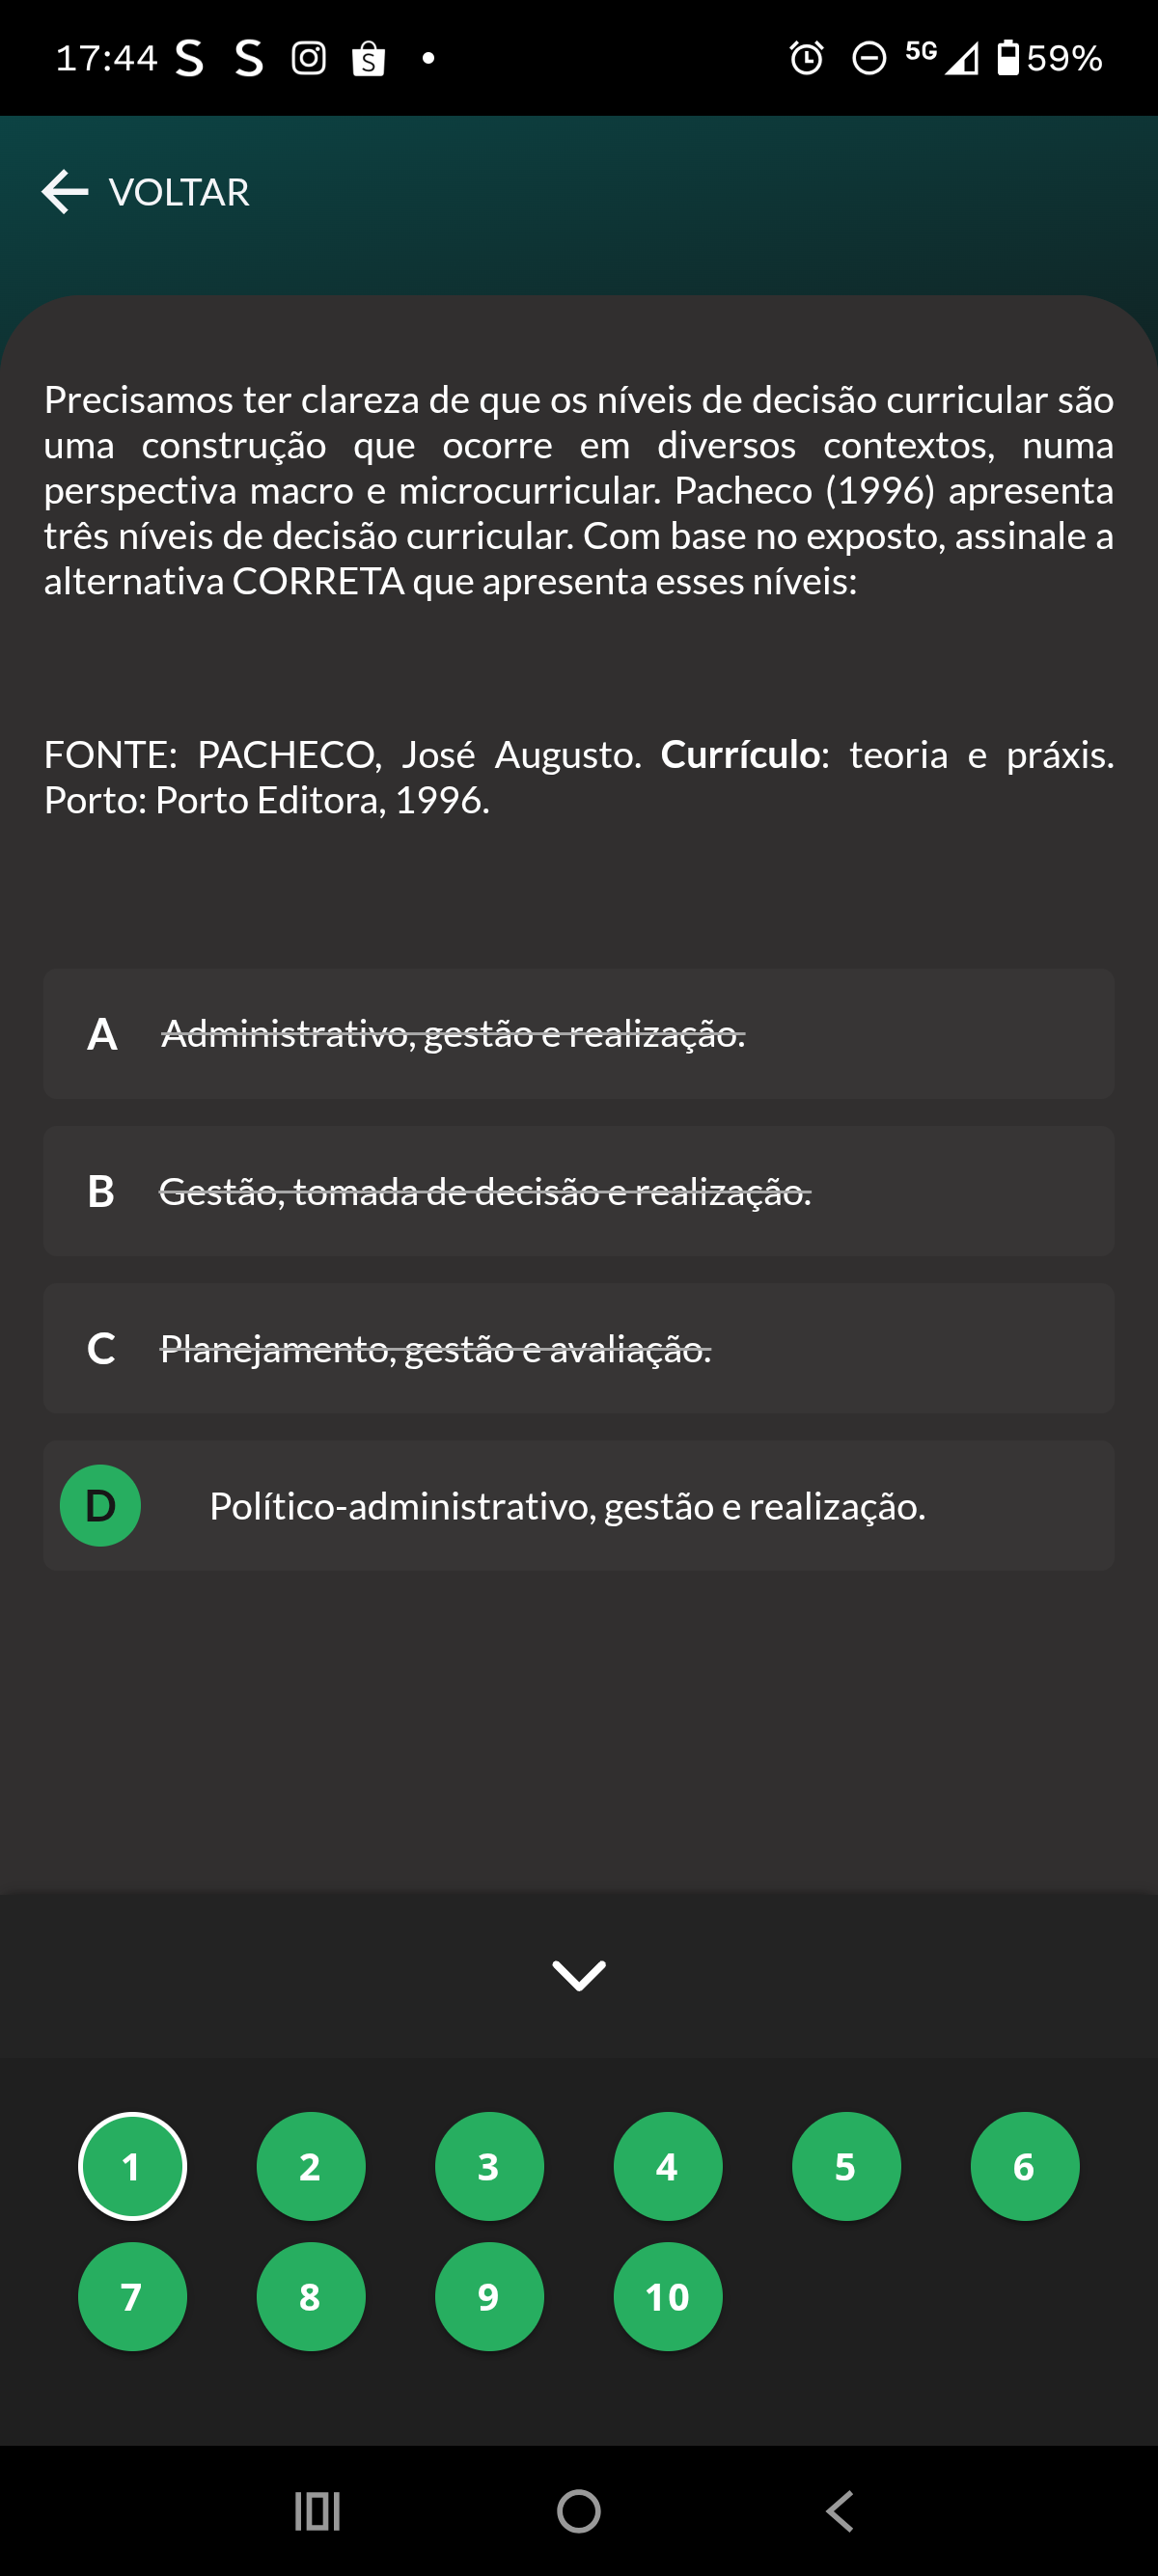Tap the Android recent apps icon
The height and width of the screenshot is (2576, 1158).
(x=317, y=2511)
